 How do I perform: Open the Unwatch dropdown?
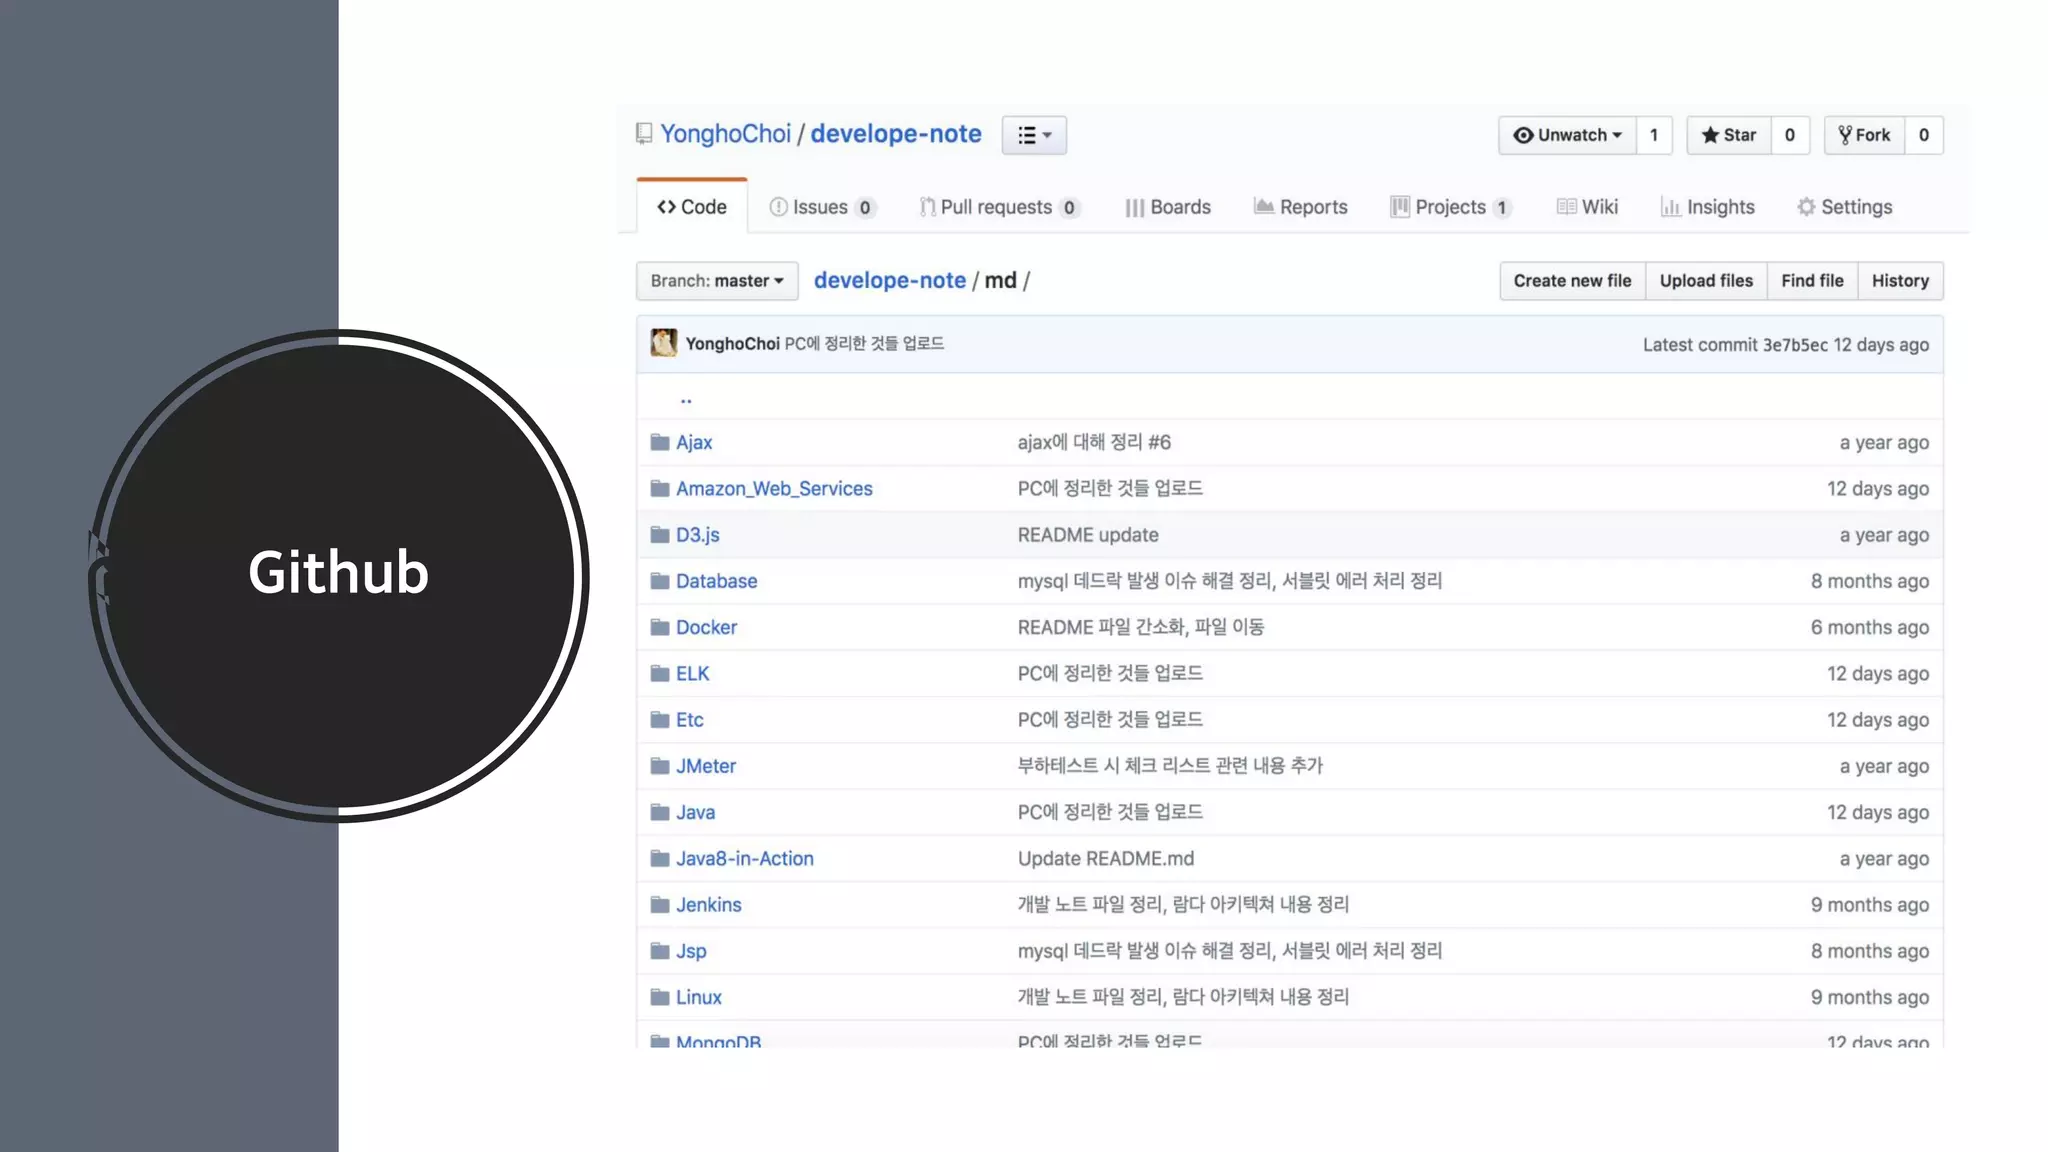click(1567, 135)
